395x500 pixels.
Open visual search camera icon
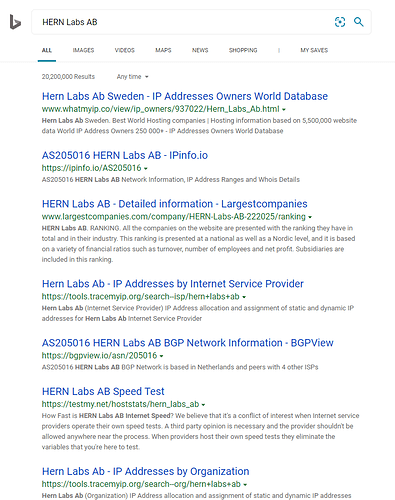pyautogui.click(x=340, y=22)
